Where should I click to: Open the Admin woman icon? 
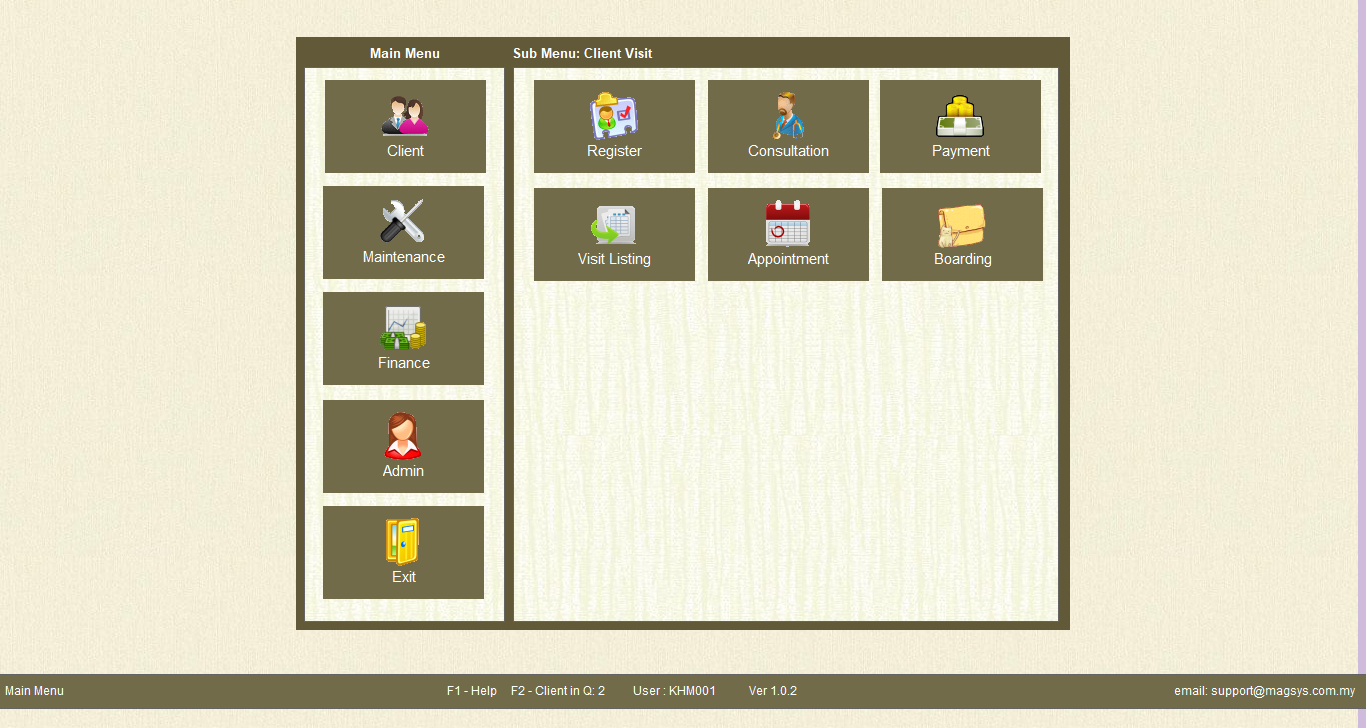403,436
